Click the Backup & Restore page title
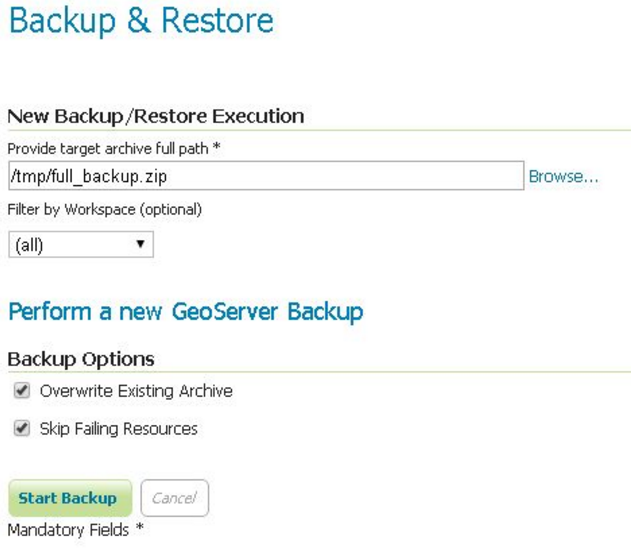The height and width of the screenshot is (550, 642). (141, 21)
